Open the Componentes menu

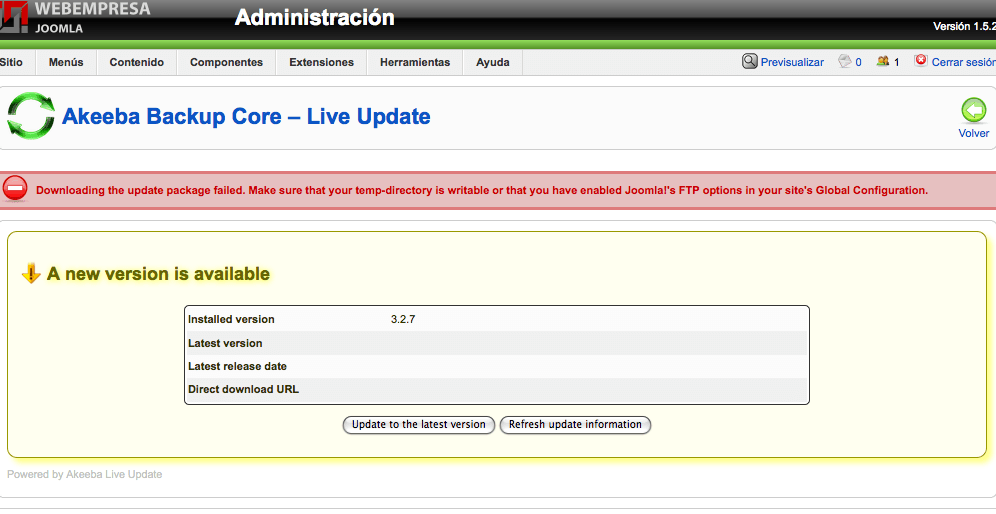226,62
